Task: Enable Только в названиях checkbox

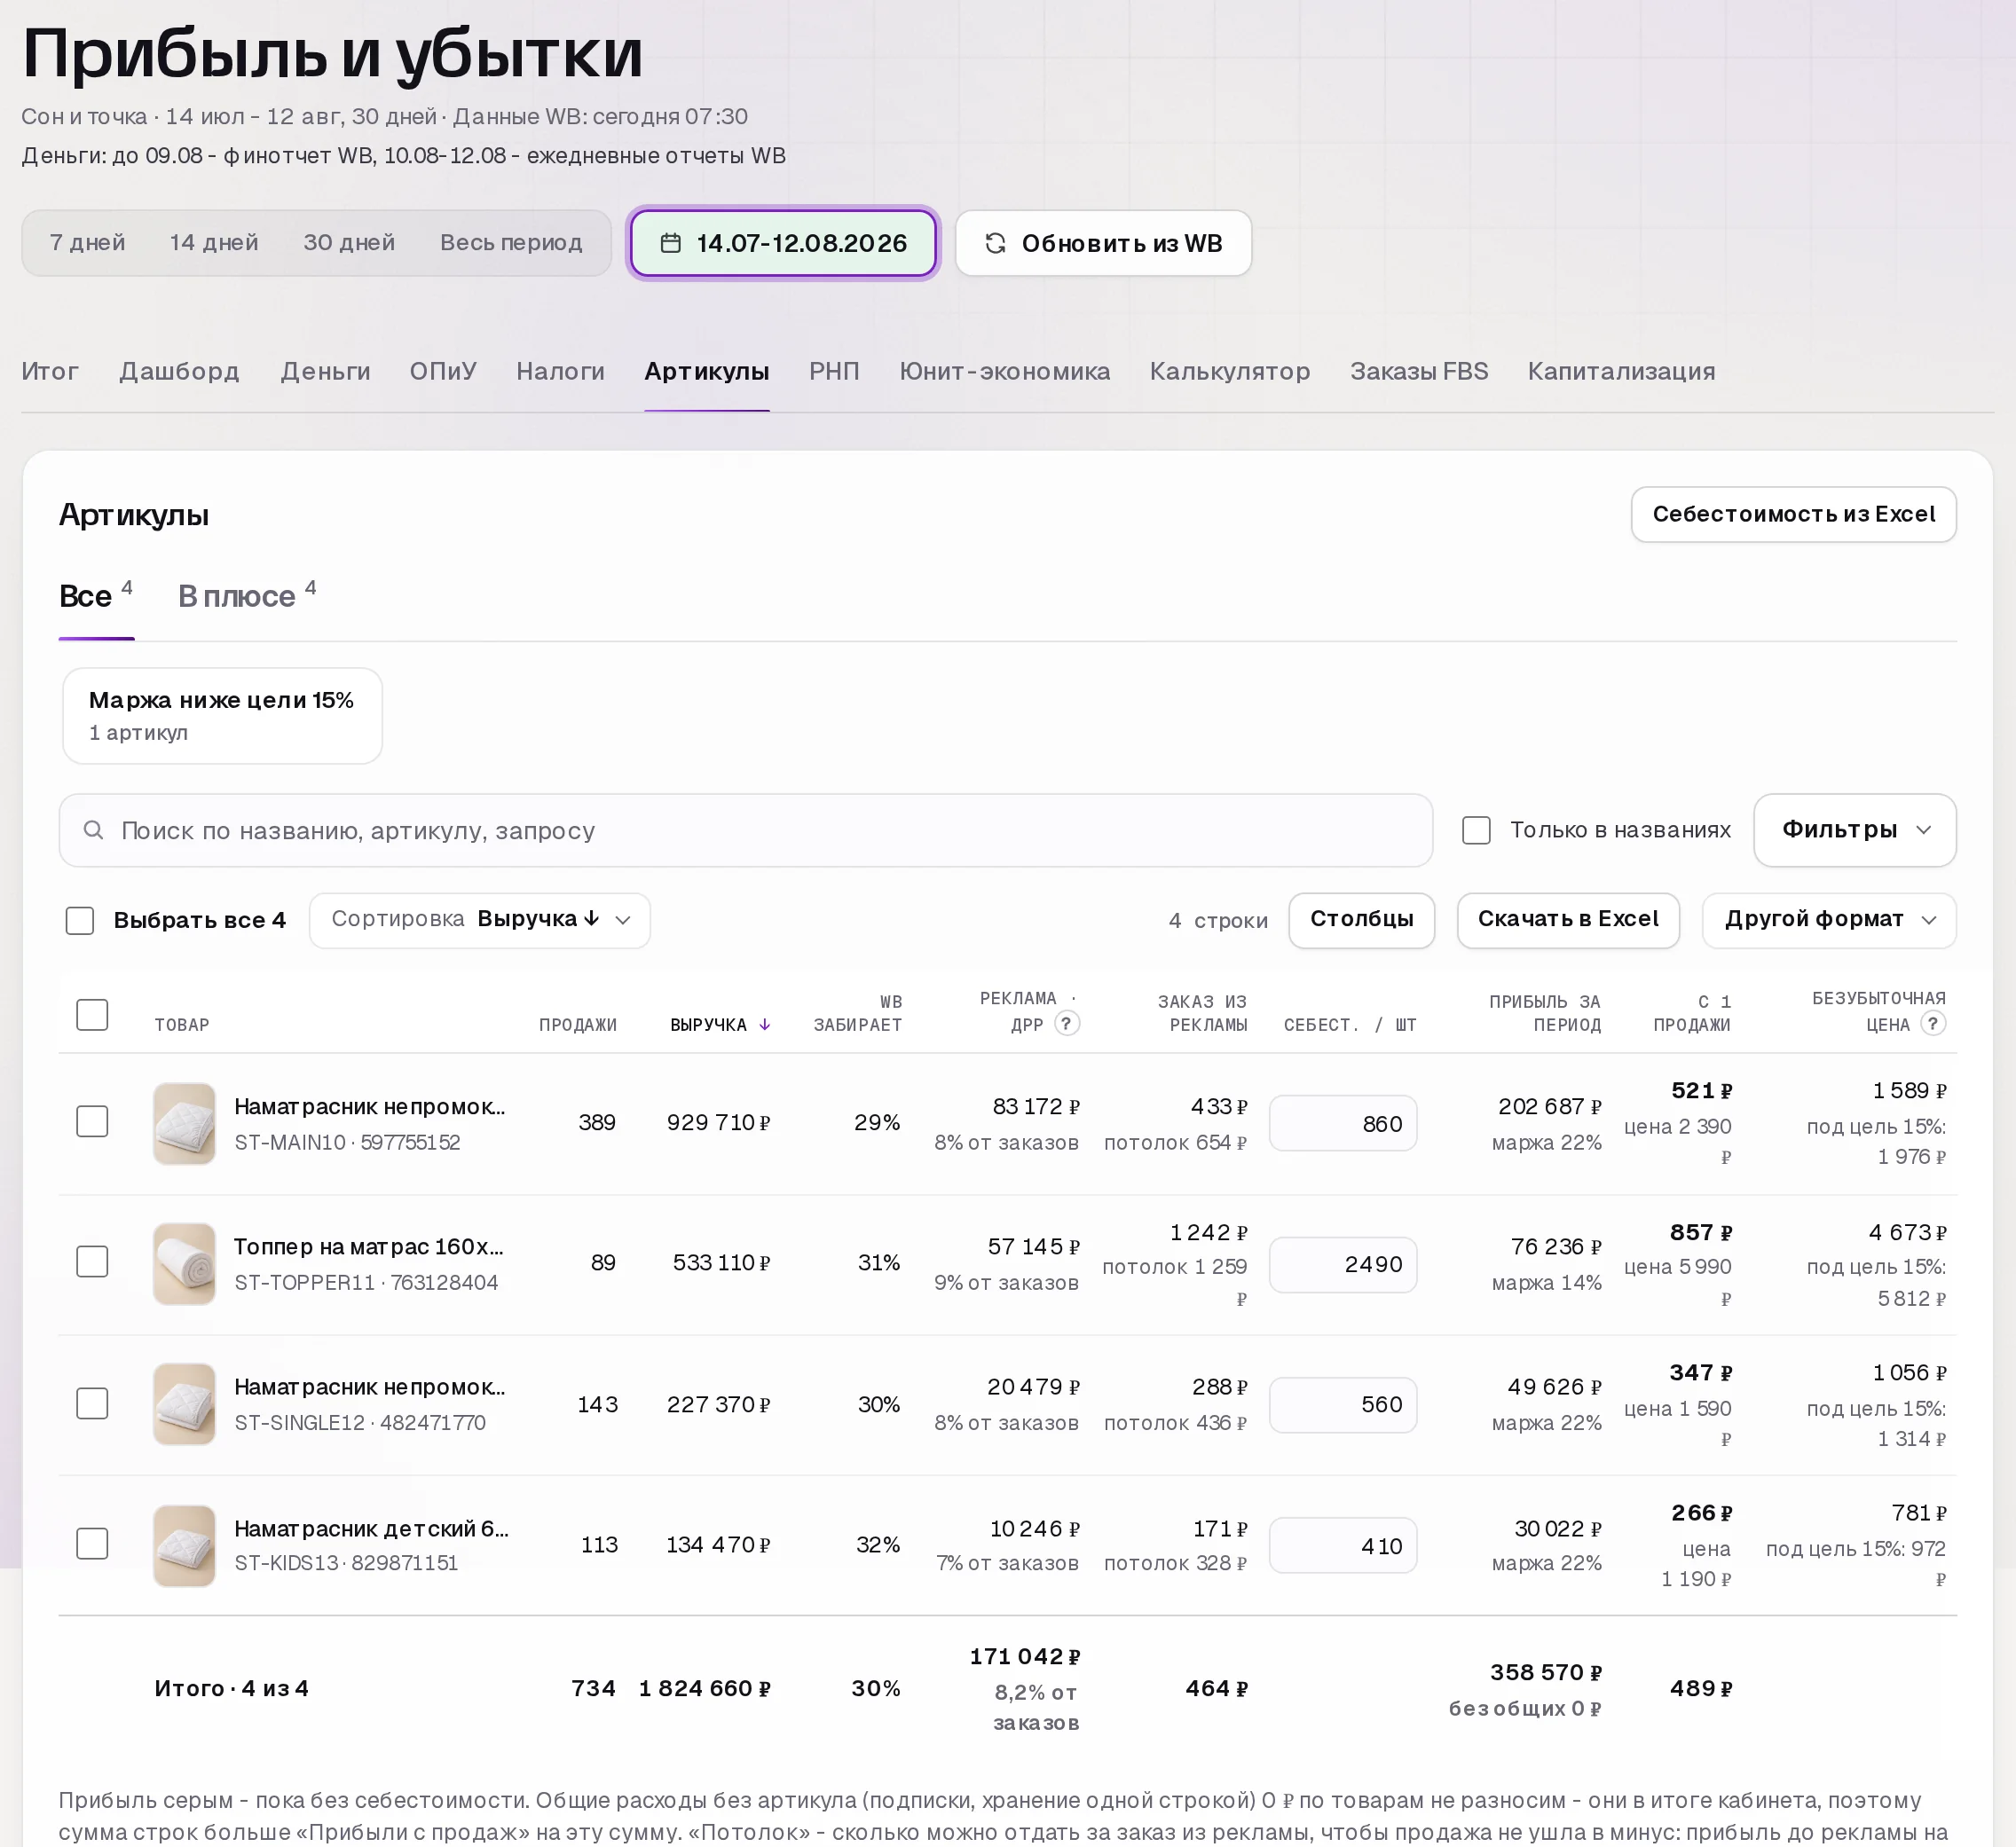Action: click(x=1476, y=830)
